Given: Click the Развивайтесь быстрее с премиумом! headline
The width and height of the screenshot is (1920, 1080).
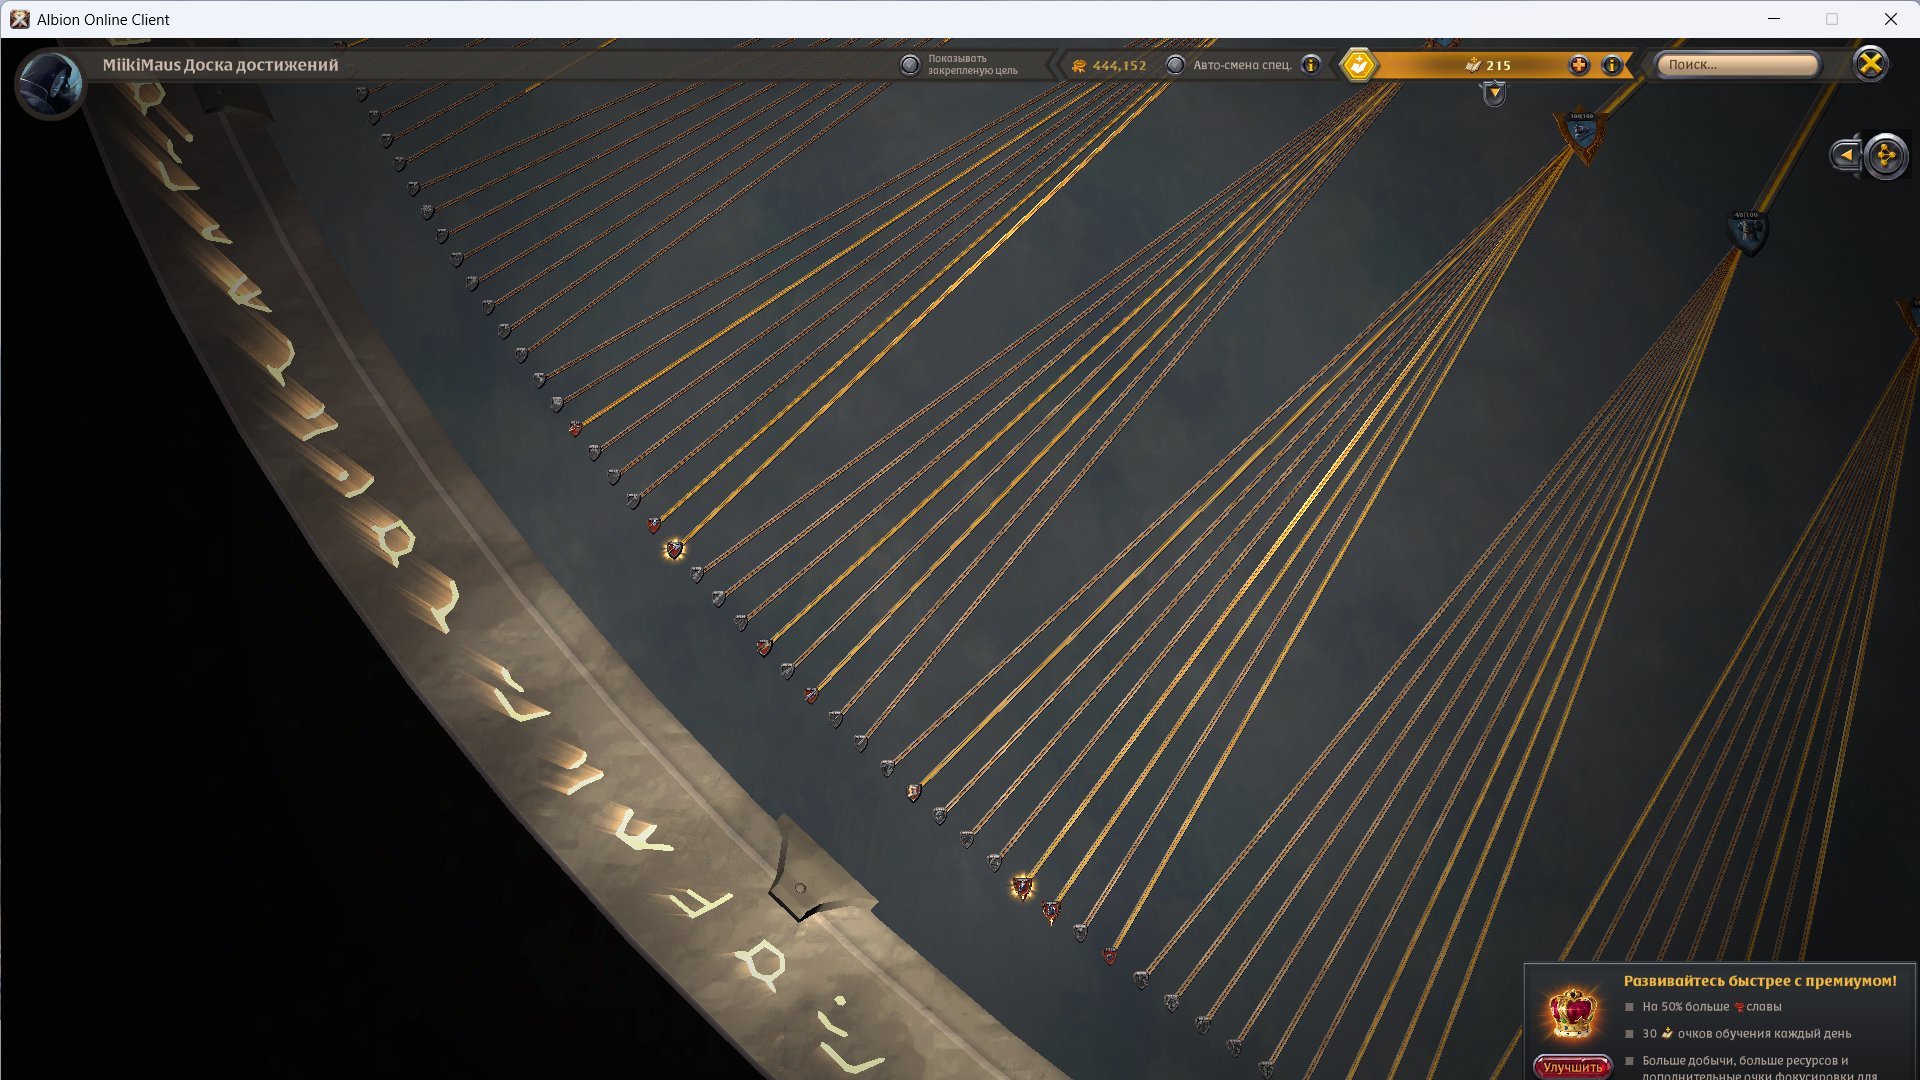Looking at the screenshot, I should (x=1760, y=981).
